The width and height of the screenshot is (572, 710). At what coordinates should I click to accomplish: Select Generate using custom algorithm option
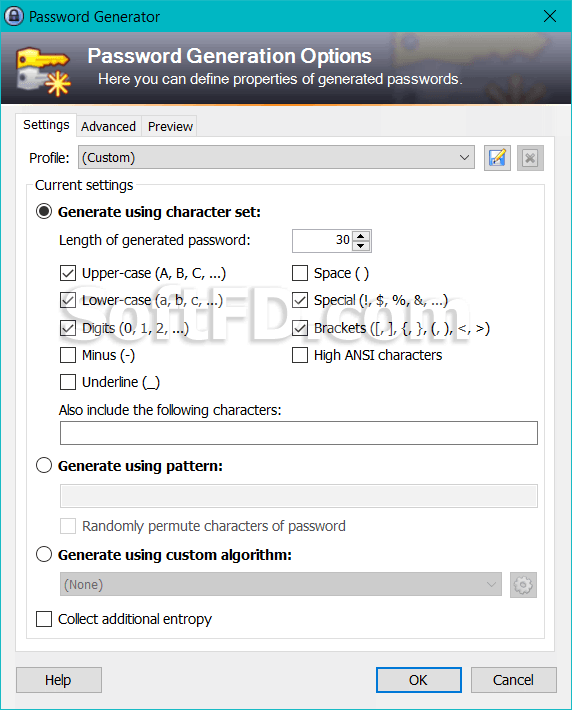point(44,554)
